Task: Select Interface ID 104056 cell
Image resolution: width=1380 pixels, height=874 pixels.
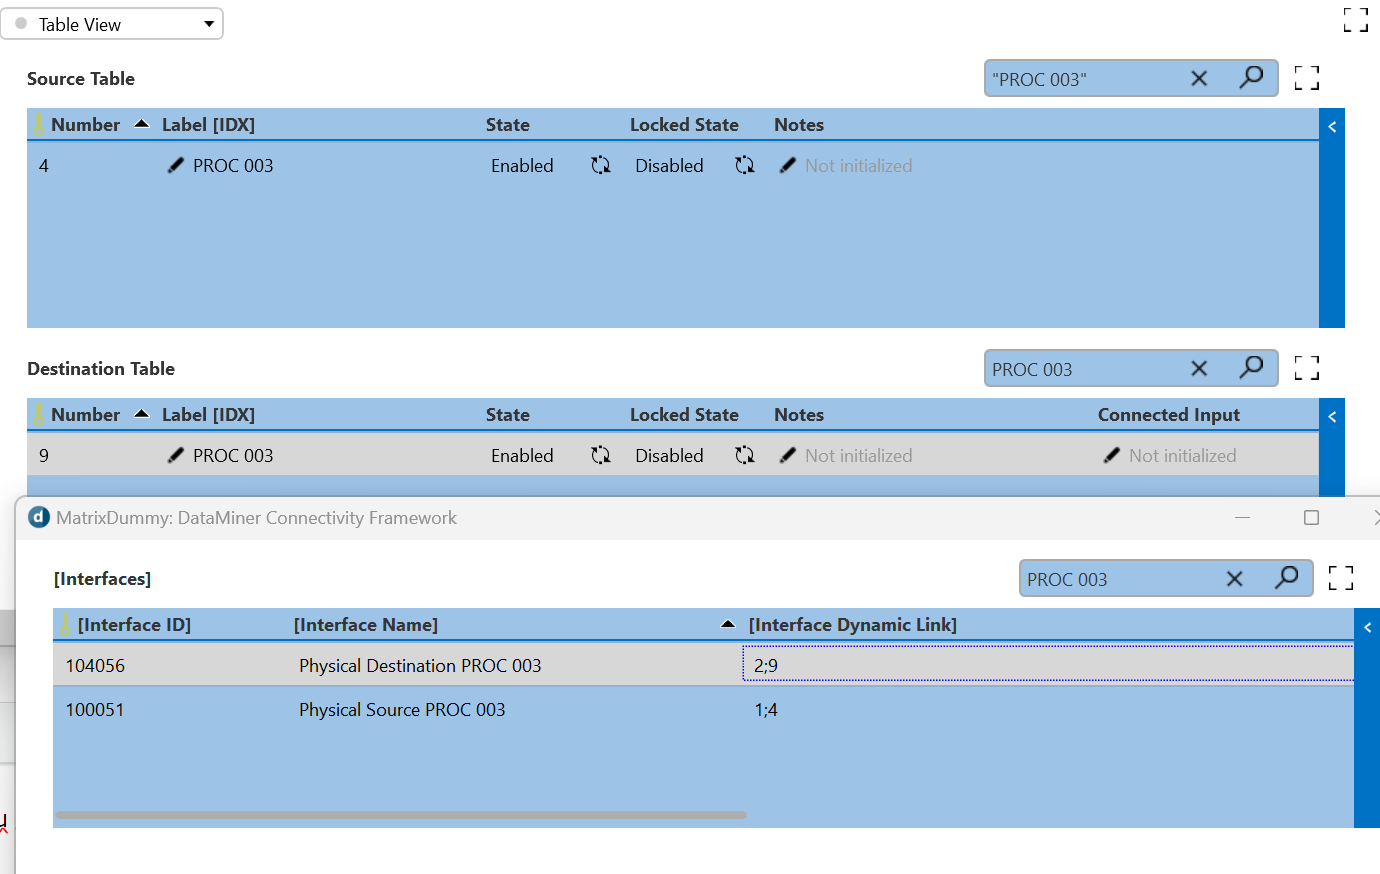Action: pos(95,666)
